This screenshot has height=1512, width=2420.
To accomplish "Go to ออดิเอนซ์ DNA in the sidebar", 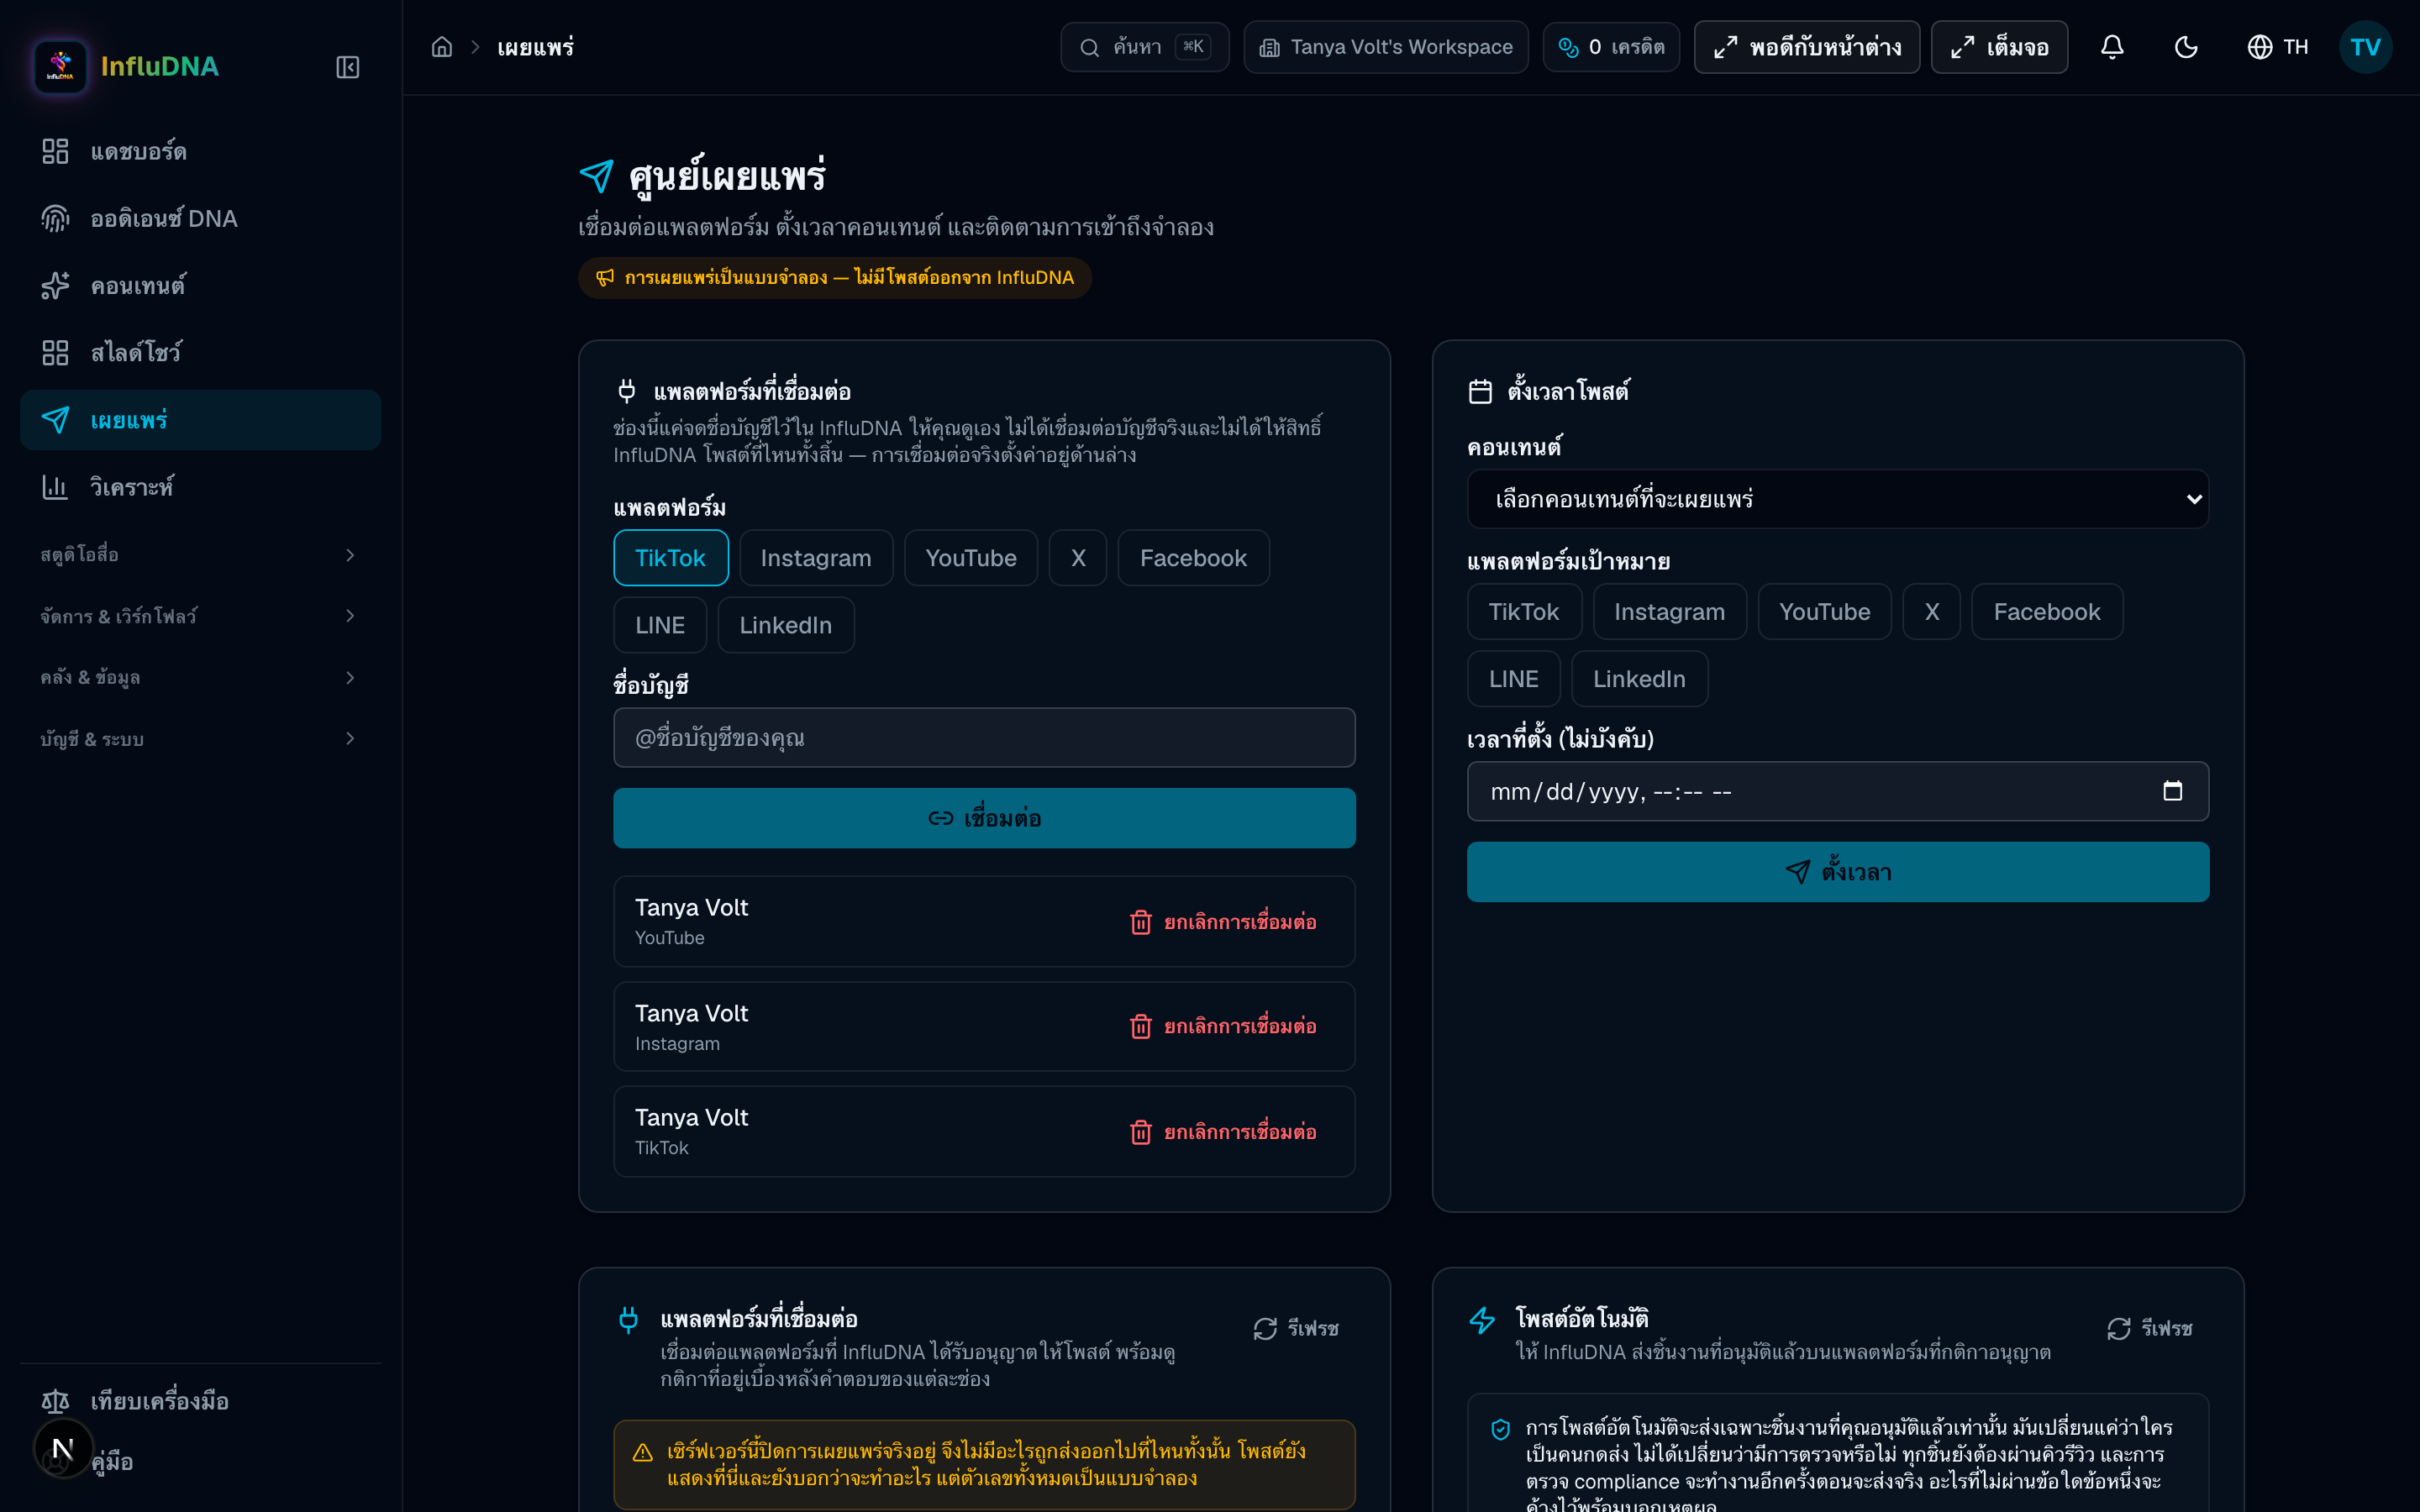I will [x=200, y=218].
